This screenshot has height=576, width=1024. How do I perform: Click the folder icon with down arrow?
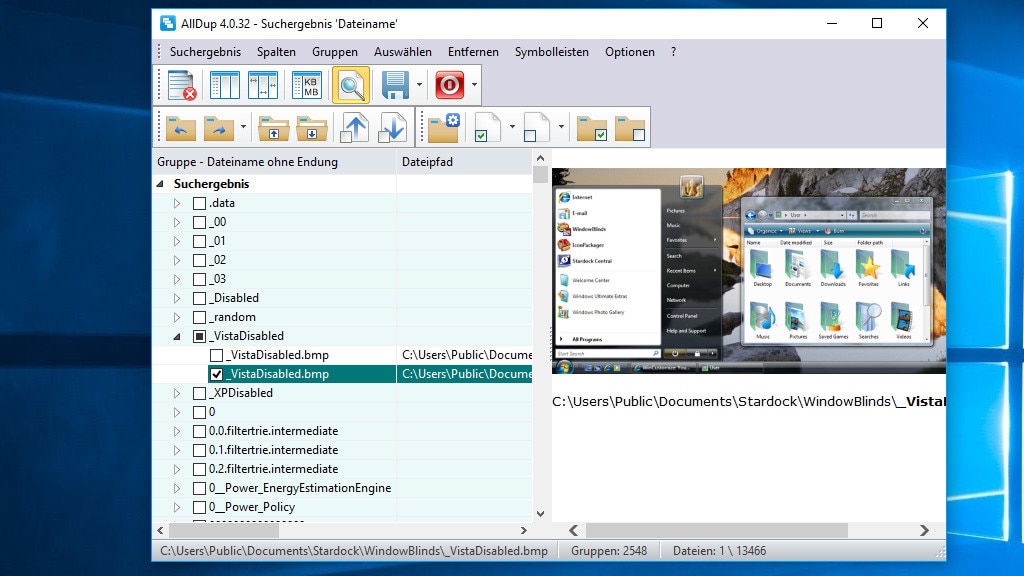coord(312,127)
